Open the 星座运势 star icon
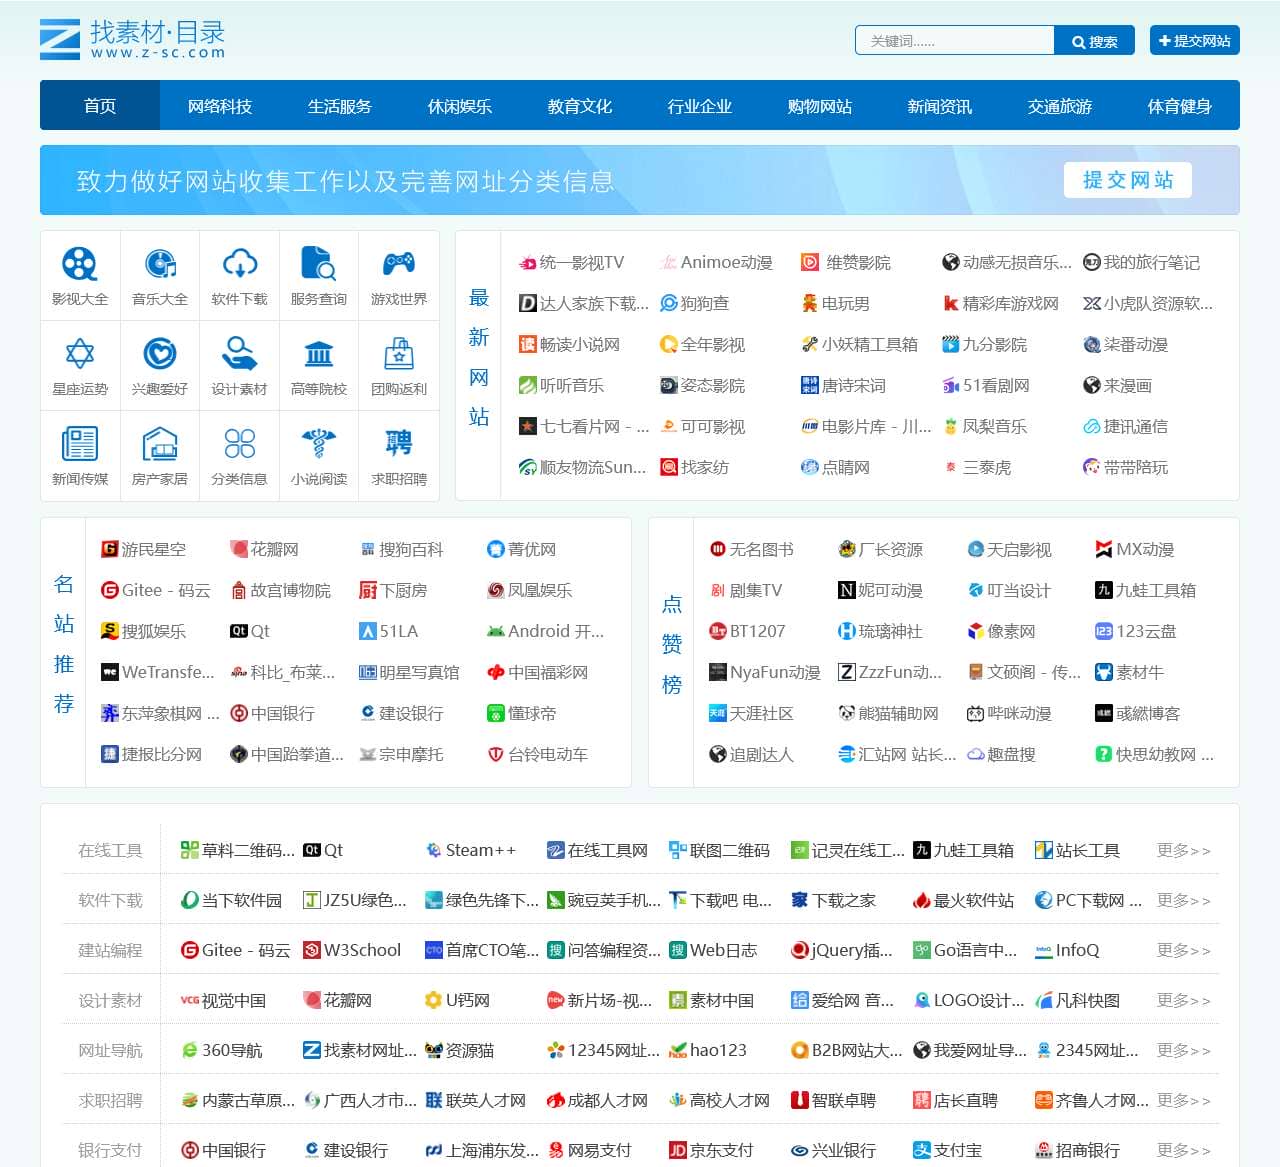This screenshot has width=1280, height=1167. 80,354
